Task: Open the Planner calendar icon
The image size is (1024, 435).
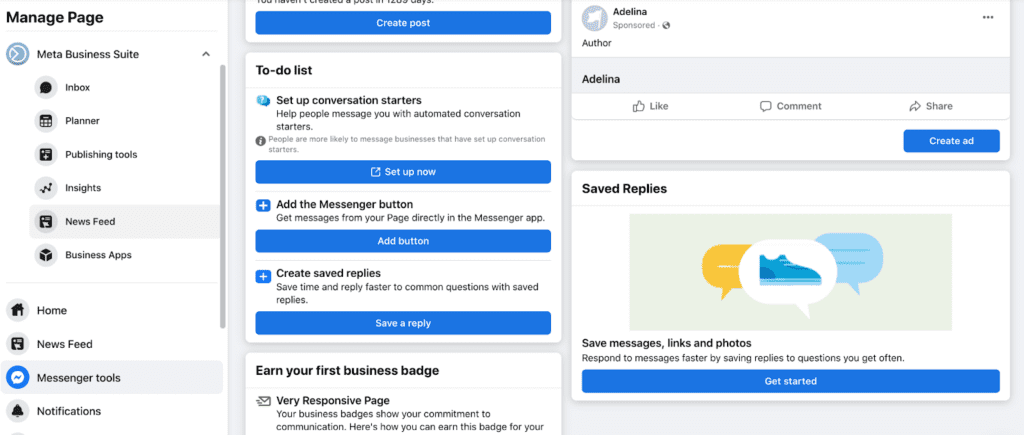Action: click(46, 121)
